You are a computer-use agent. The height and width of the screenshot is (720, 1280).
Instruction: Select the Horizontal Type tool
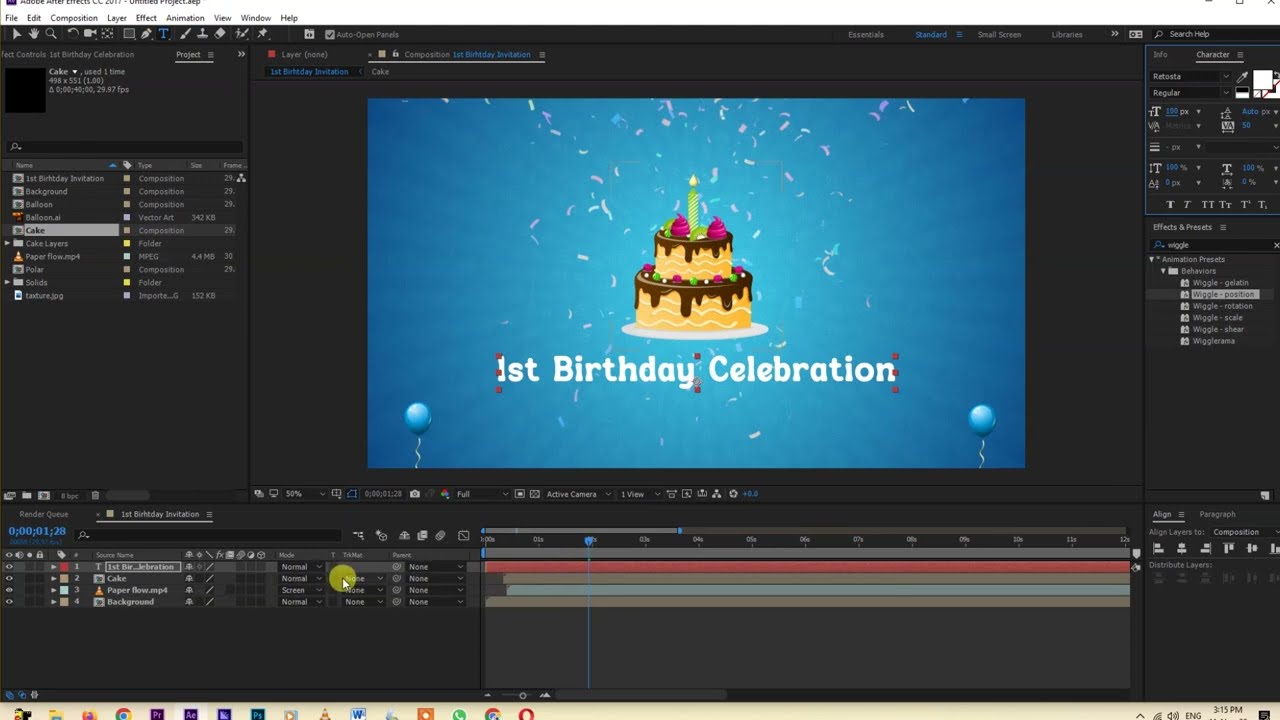164,34
